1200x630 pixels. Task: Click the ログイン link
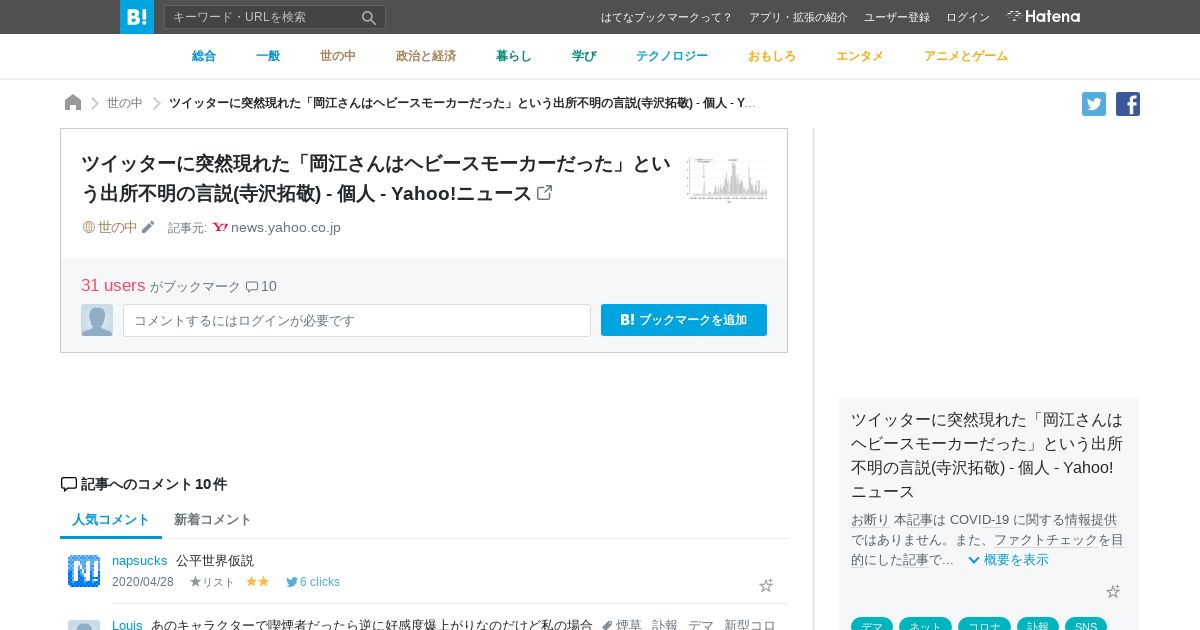[968, 17]
